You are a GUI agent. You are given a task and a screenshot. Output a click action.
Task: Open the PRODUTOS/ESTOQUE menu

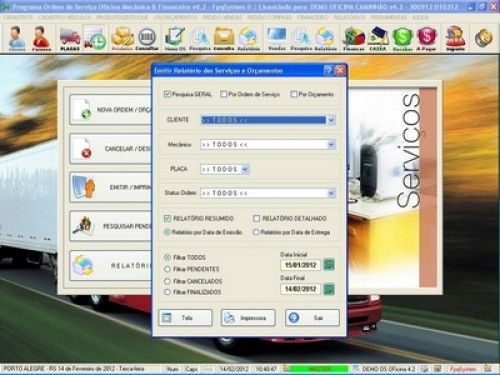(x=122, y=17)
